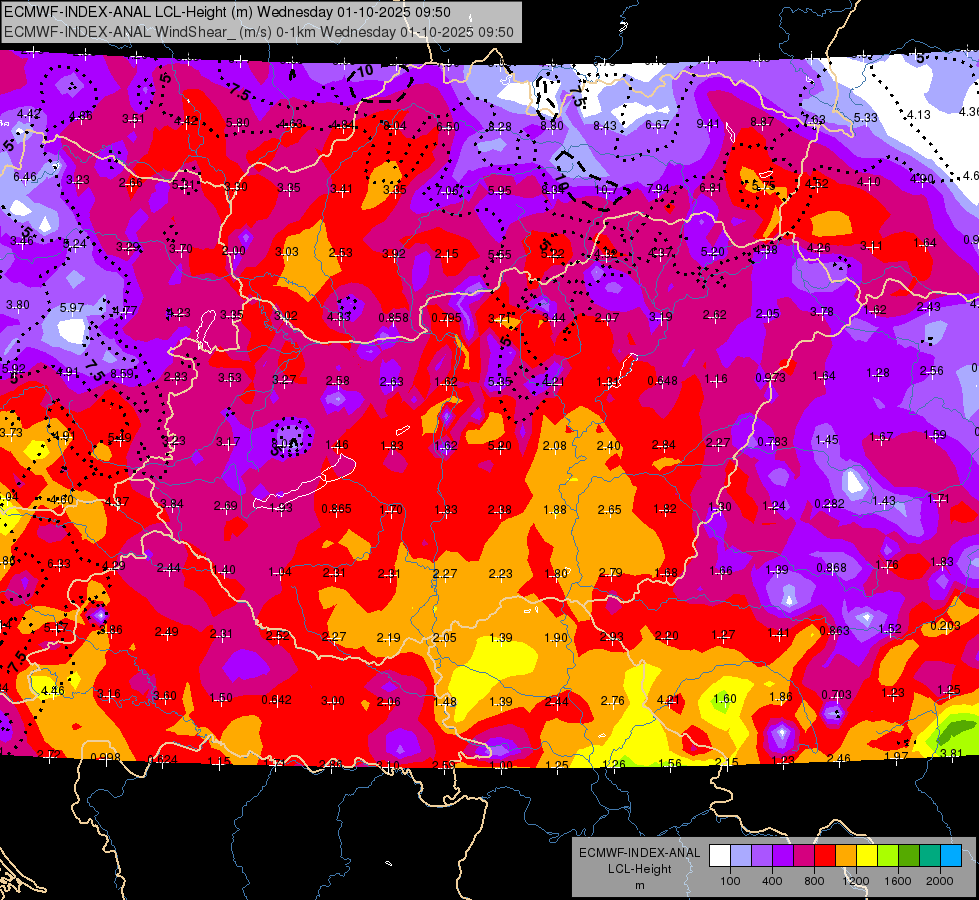979x900 pixels.
Task: Click the grid value 5.33
Action: point(865,117)
